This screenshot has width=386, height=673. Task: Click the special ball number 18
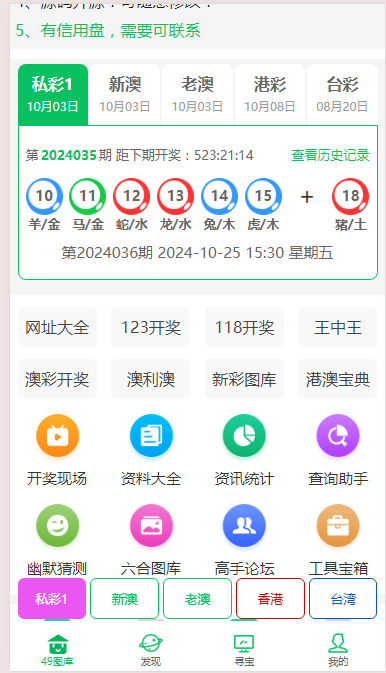pos(350,196)
